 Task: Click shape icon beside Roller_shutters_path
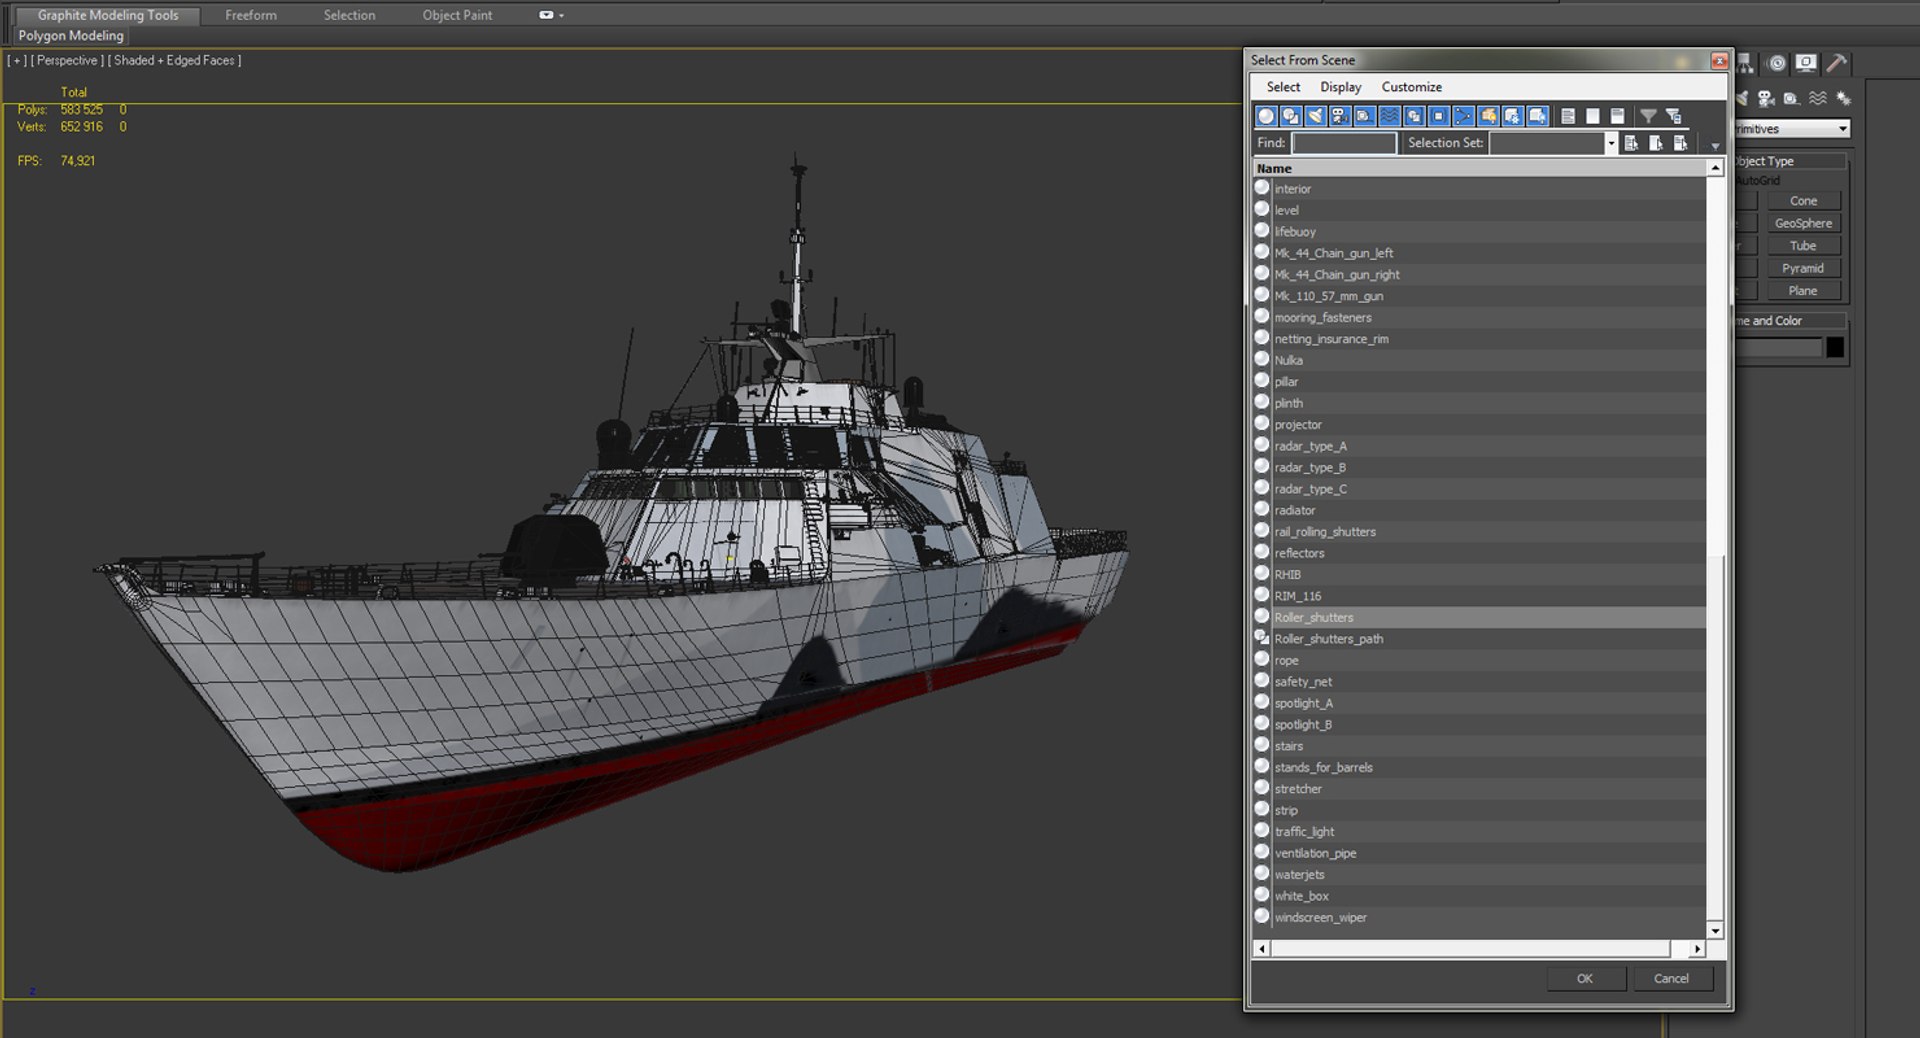pos(1262,638)
